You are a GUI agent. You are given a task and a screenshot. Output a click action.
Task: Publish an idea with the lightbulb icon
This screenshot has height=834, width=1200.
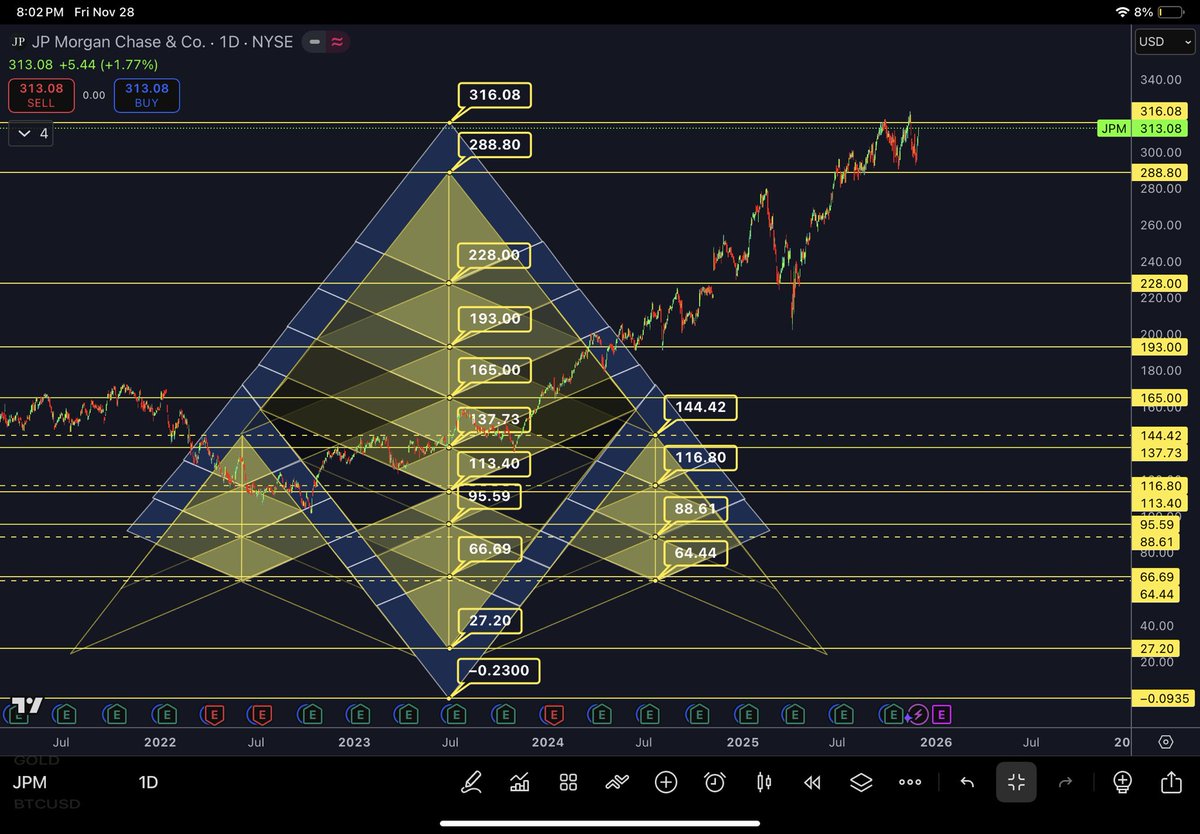tap(1122, 783)
